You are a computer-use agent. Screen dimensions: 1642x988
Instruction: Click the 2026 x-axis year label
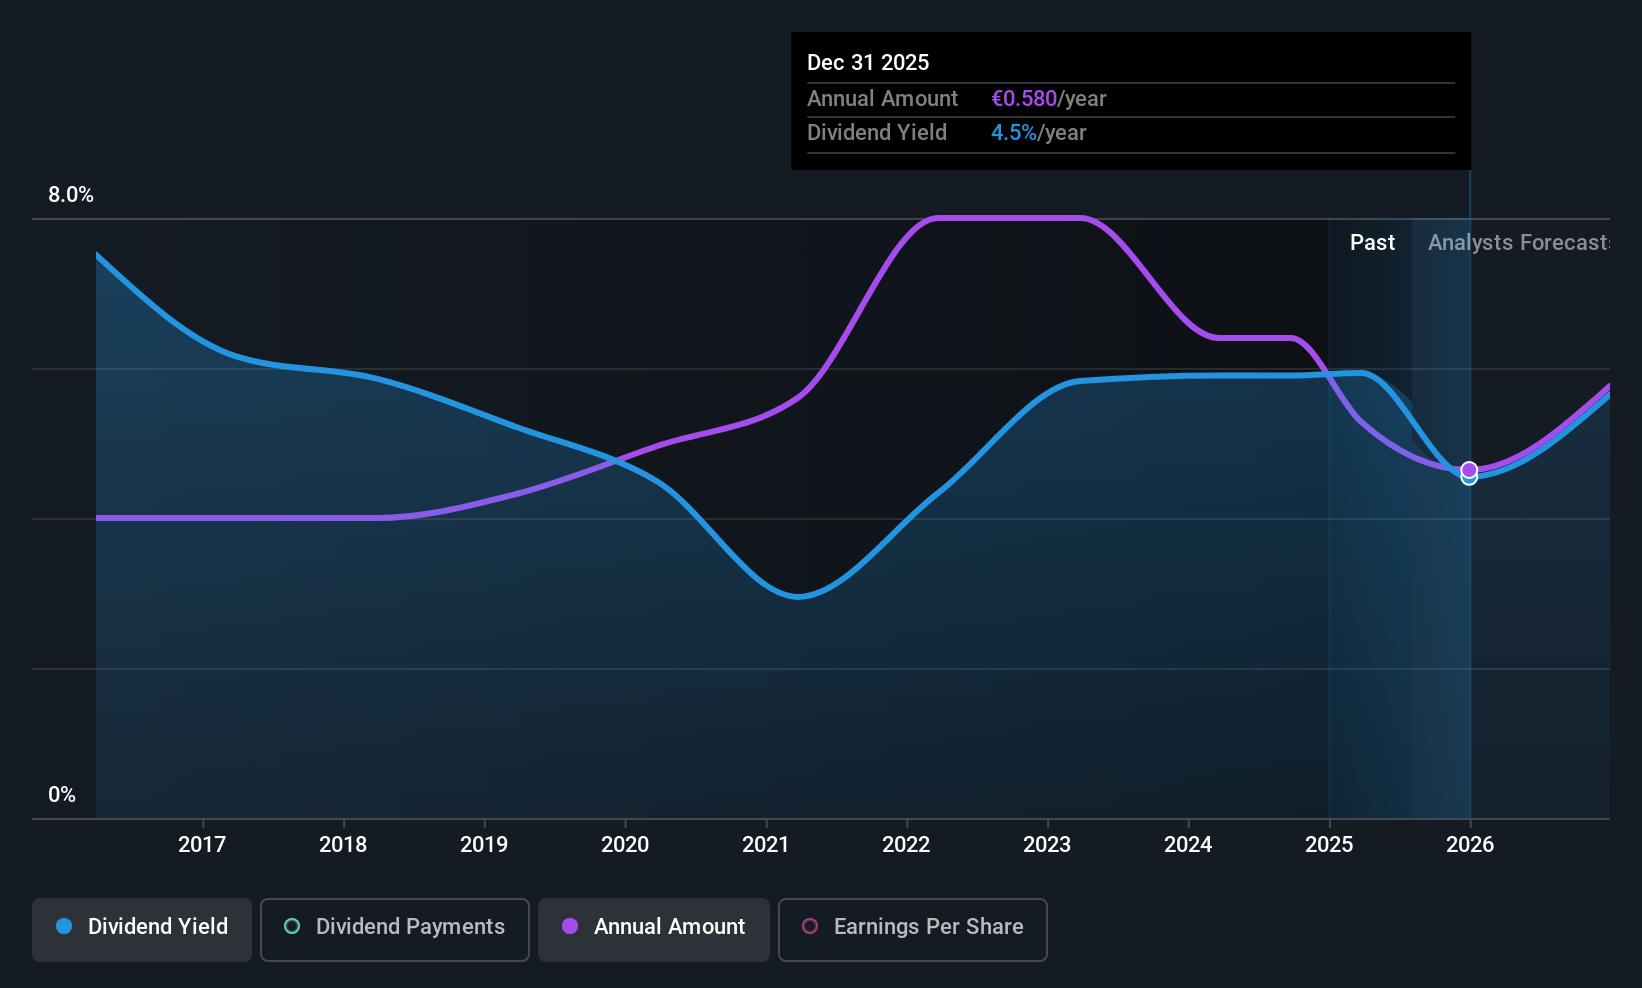pyautogui.click(x=1470, y=845)
